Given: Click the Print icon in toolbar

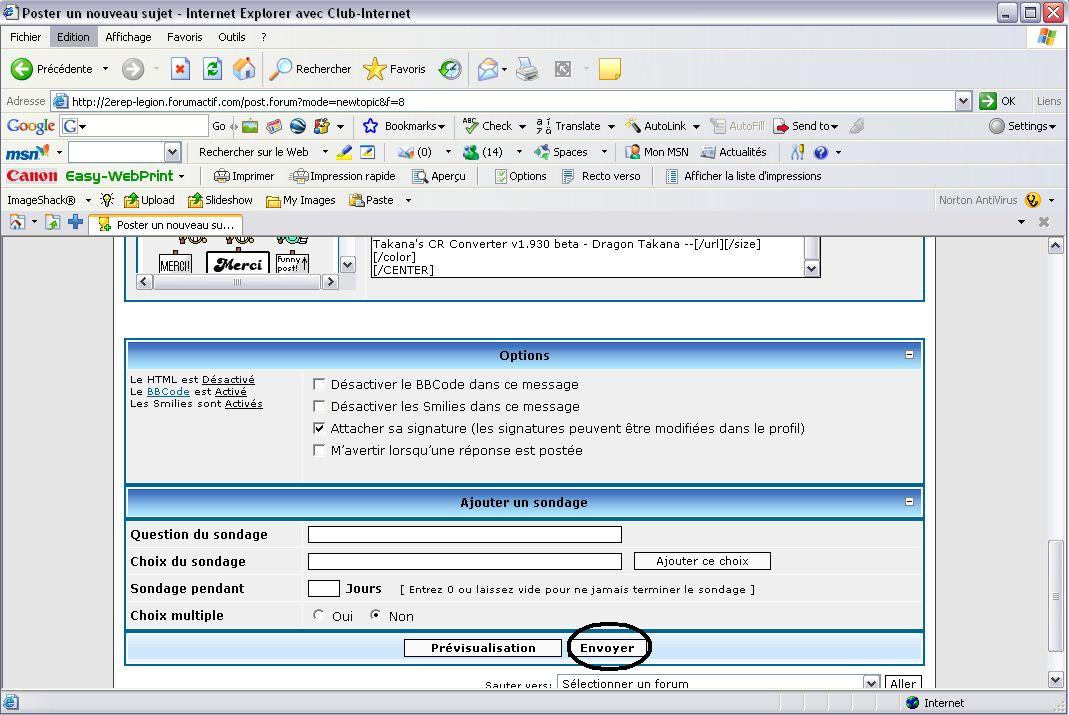Looking at the screenshot, I should point(527,69).
